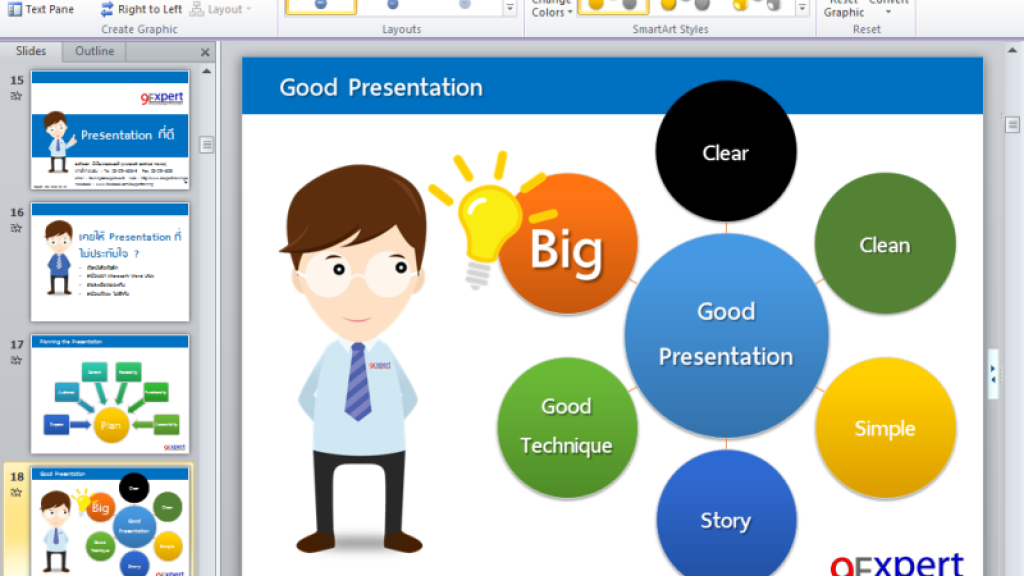Select the second SmartArt style thumbnail
The height and width of the screenshot is (576, 1024).
tap(685, 7)
